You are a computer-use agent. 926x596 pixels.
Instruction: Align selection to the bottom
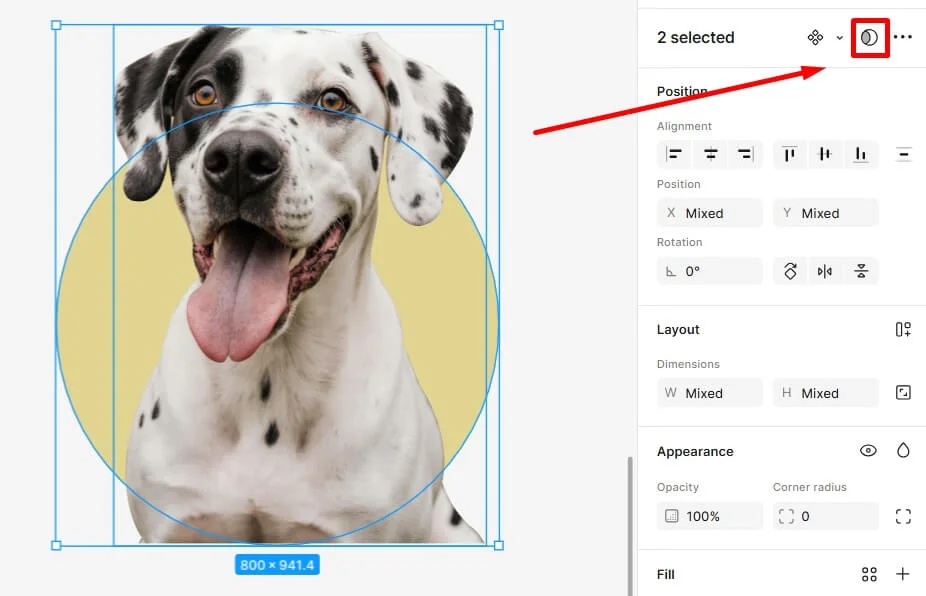point(860,154)
